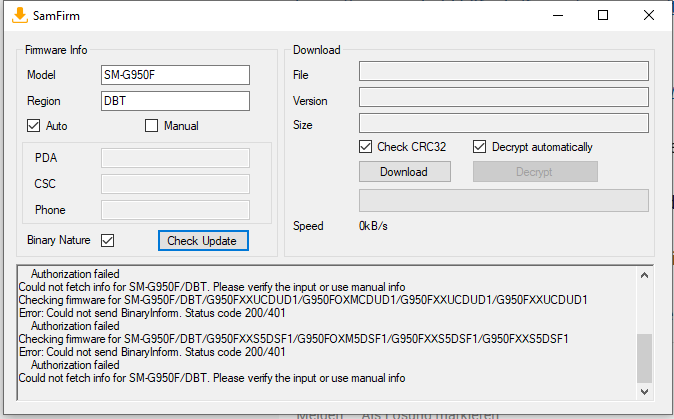Screen dimensions: 674x419
Task: Click the Download button
Action: click(405, 171)
